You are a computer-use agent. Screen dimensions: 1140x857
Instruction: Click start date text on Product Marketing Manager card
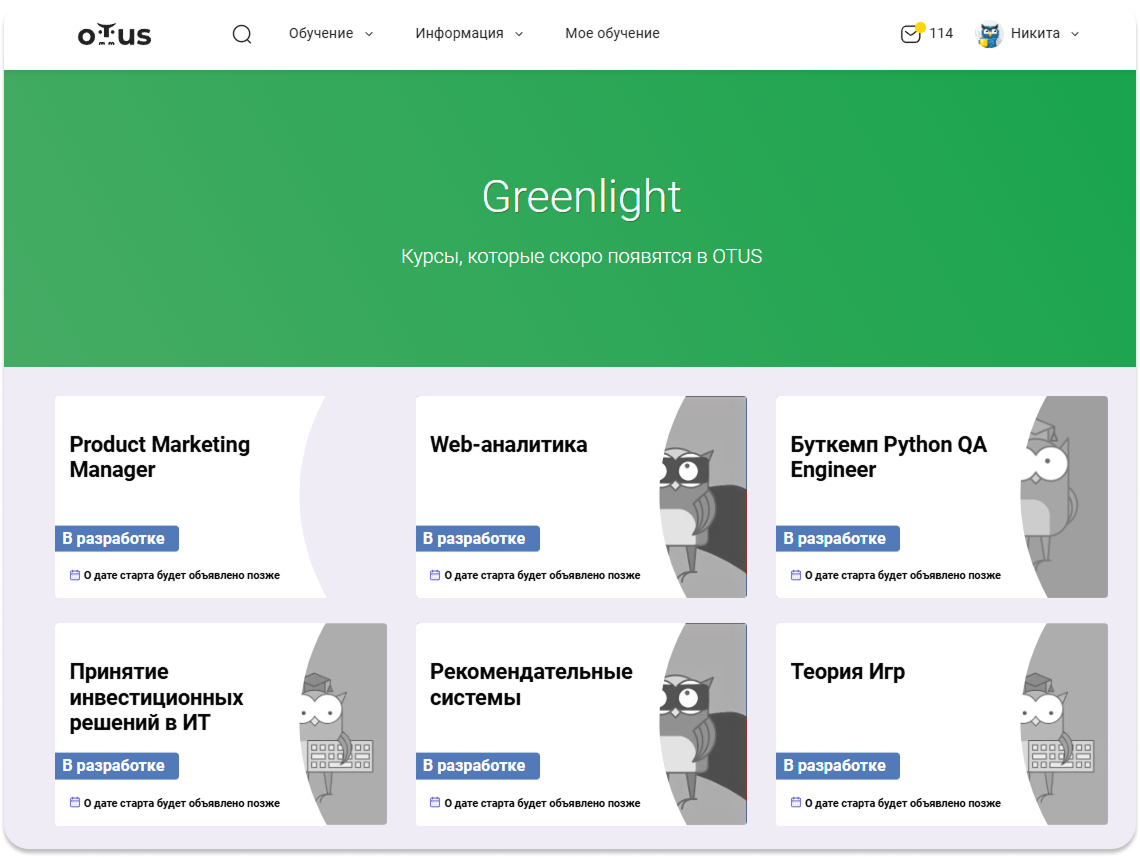point(182,575)
